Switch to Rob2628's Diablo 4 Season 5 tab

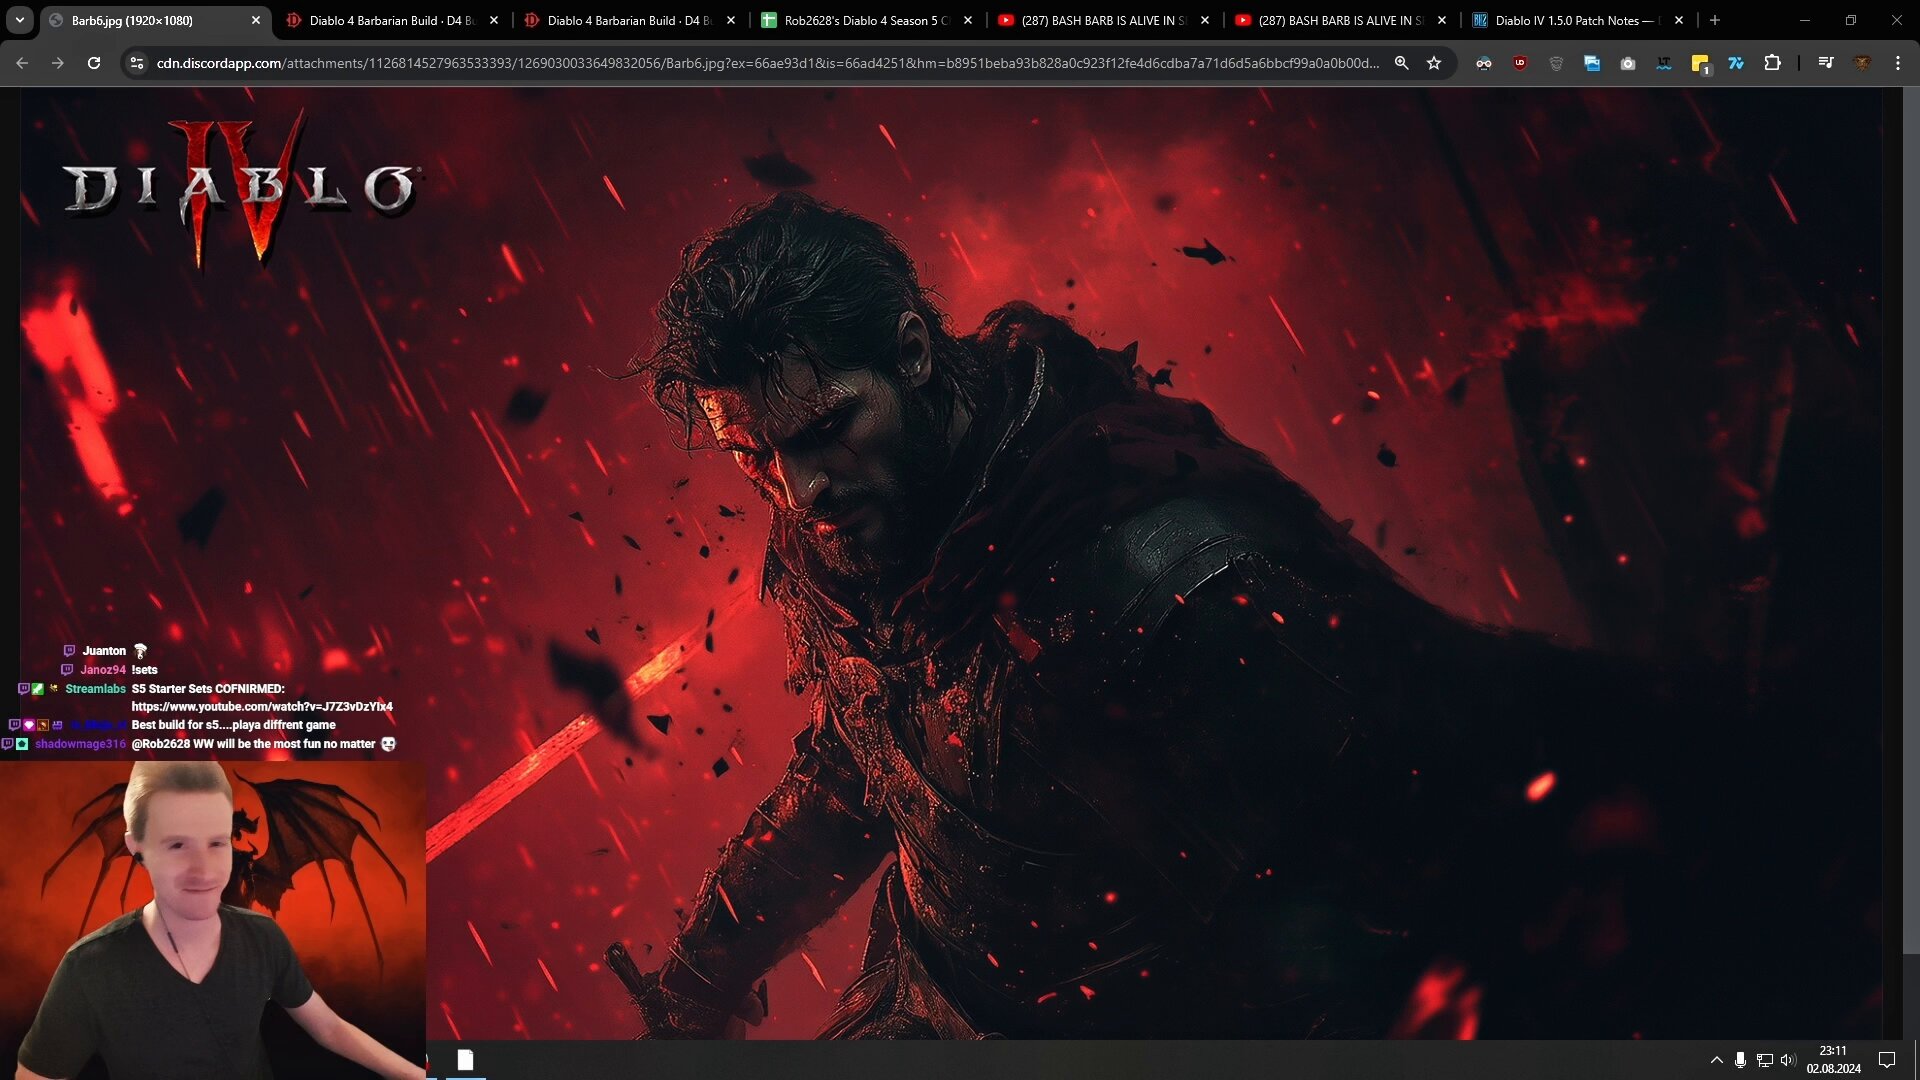(x=866, y=20)
